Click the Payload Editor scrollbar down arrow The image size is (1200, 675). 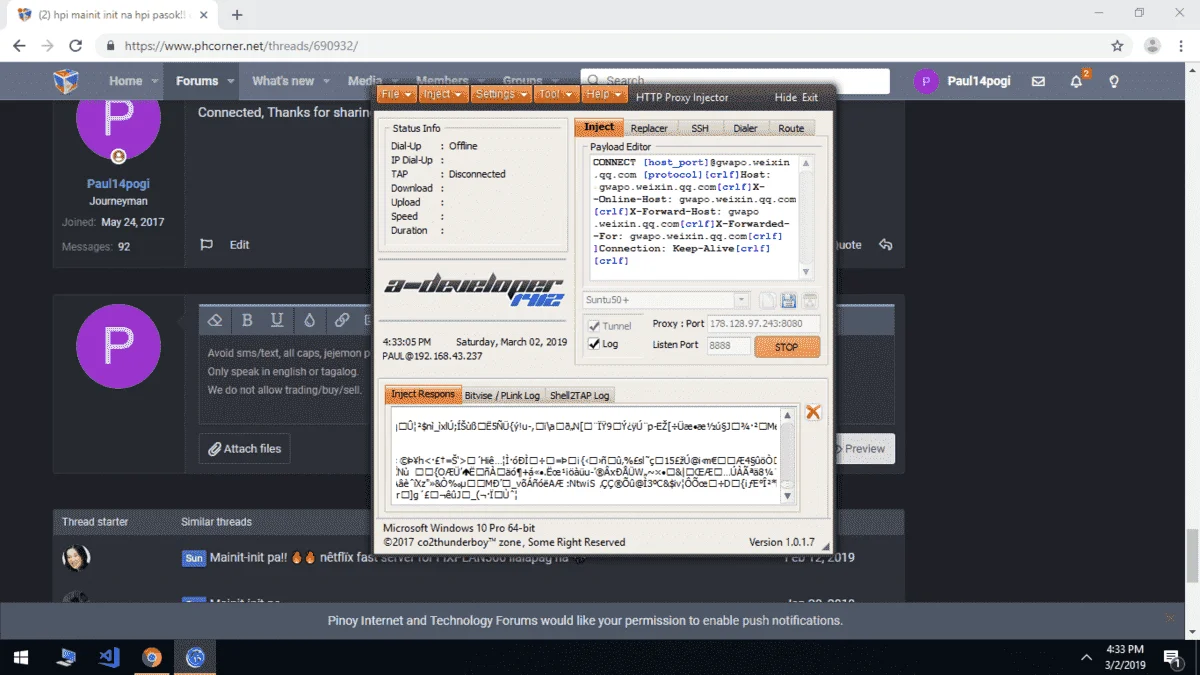click(x=806, y=273)
